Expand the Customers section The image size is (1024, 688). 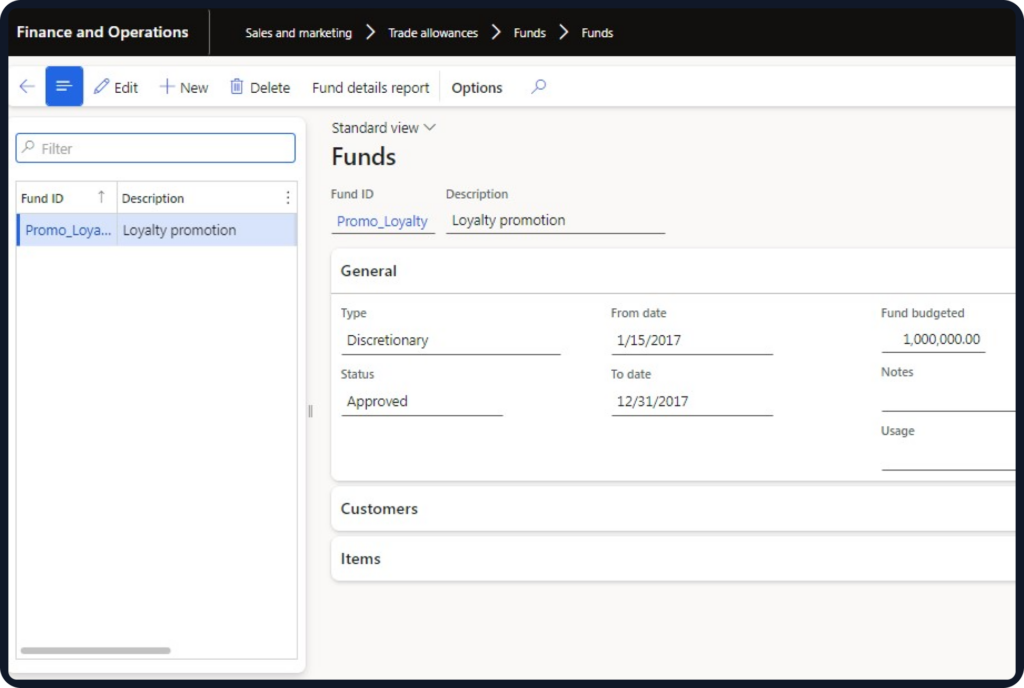click(x=673, y=508)
